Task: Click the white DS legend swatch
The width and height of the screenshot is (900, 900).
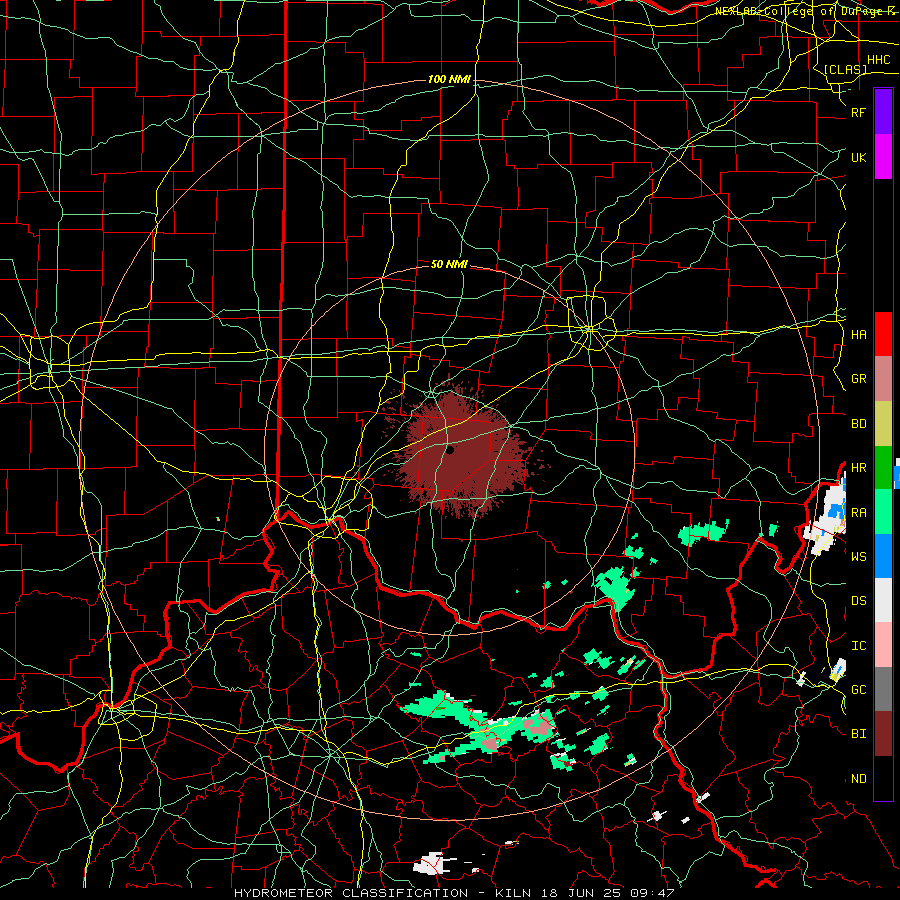Action: tap(883, 600)
